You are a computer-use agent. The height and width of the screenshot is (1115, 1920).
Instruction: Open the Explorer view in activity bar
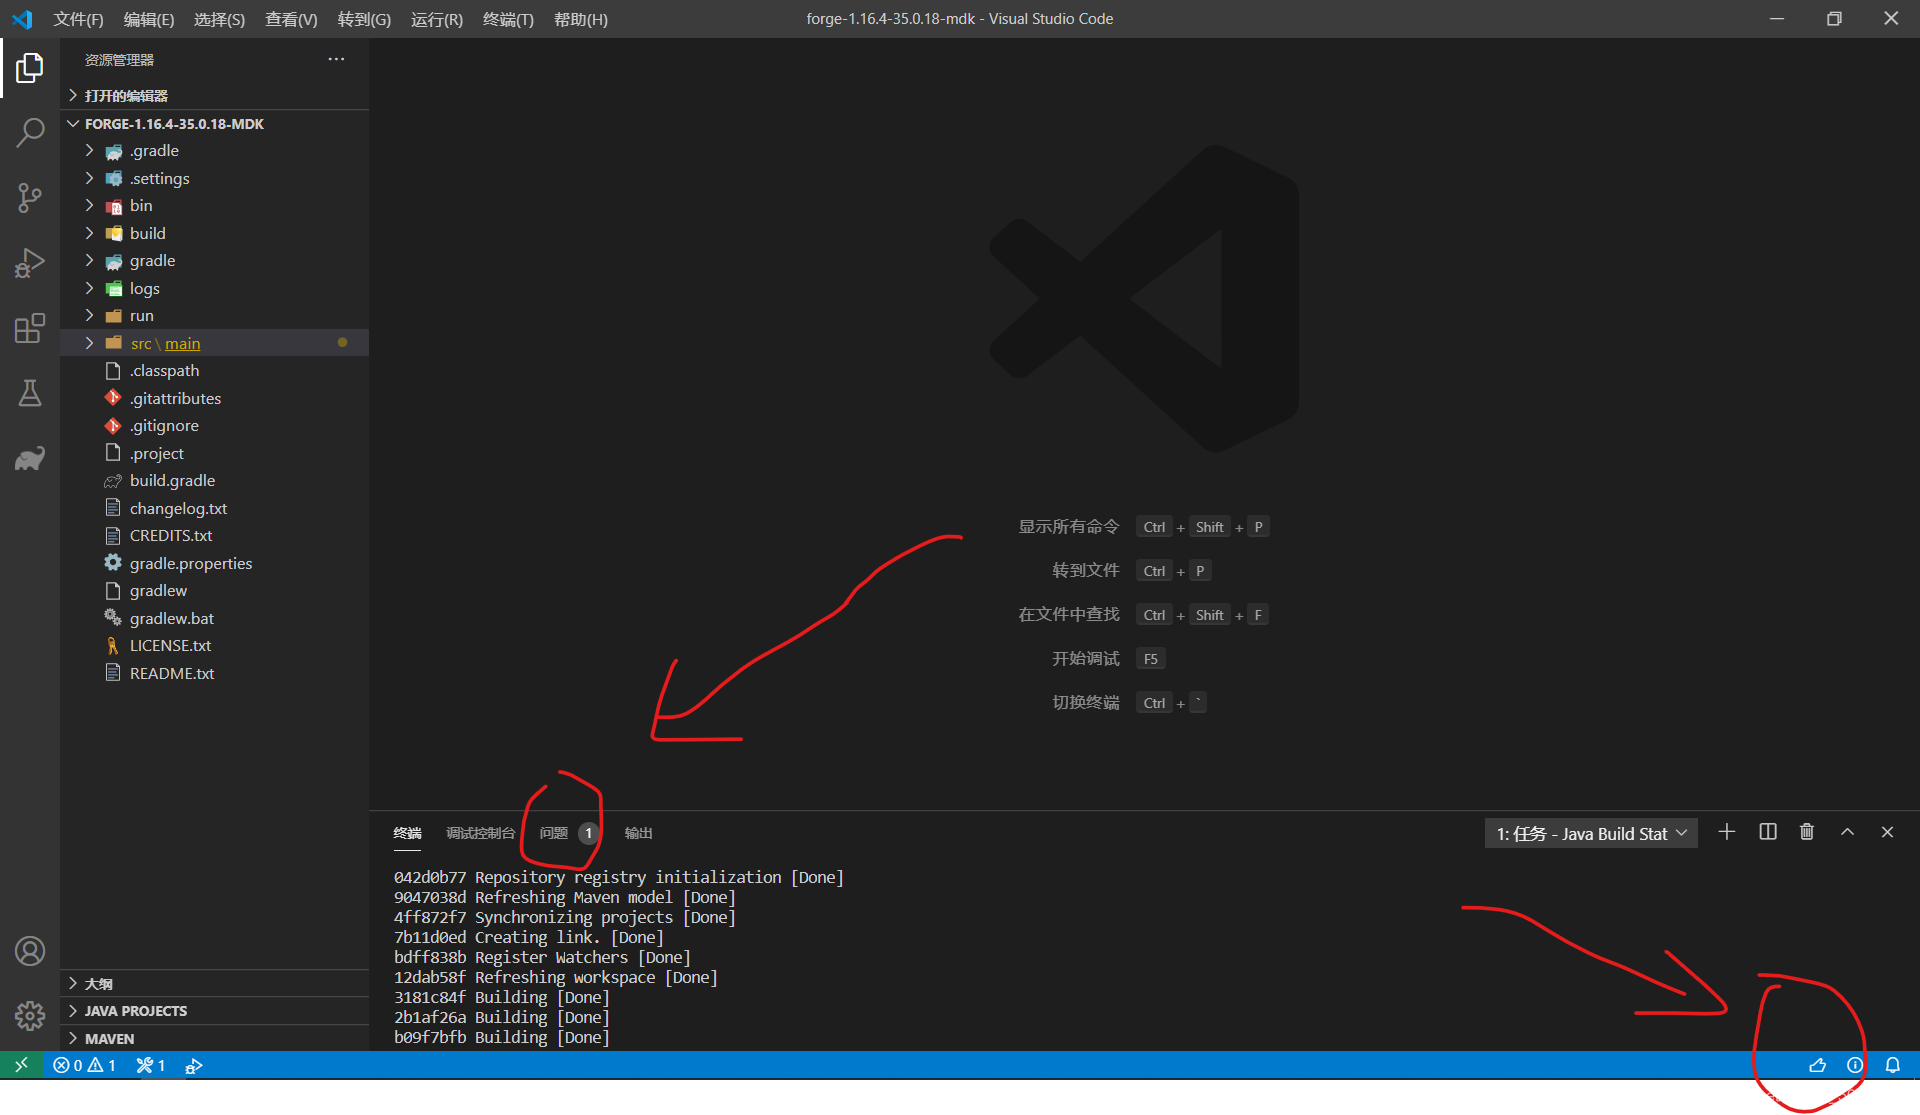pos(30,68)
